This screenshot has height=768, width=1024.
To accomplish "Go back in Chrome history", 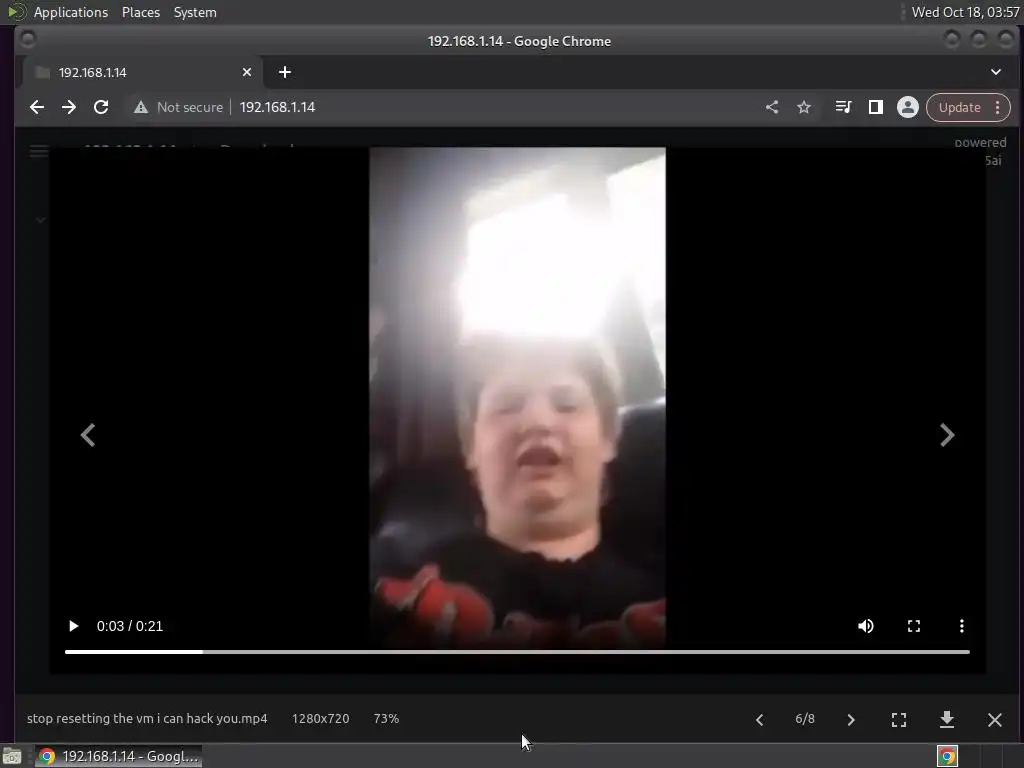I will (37, 107).
